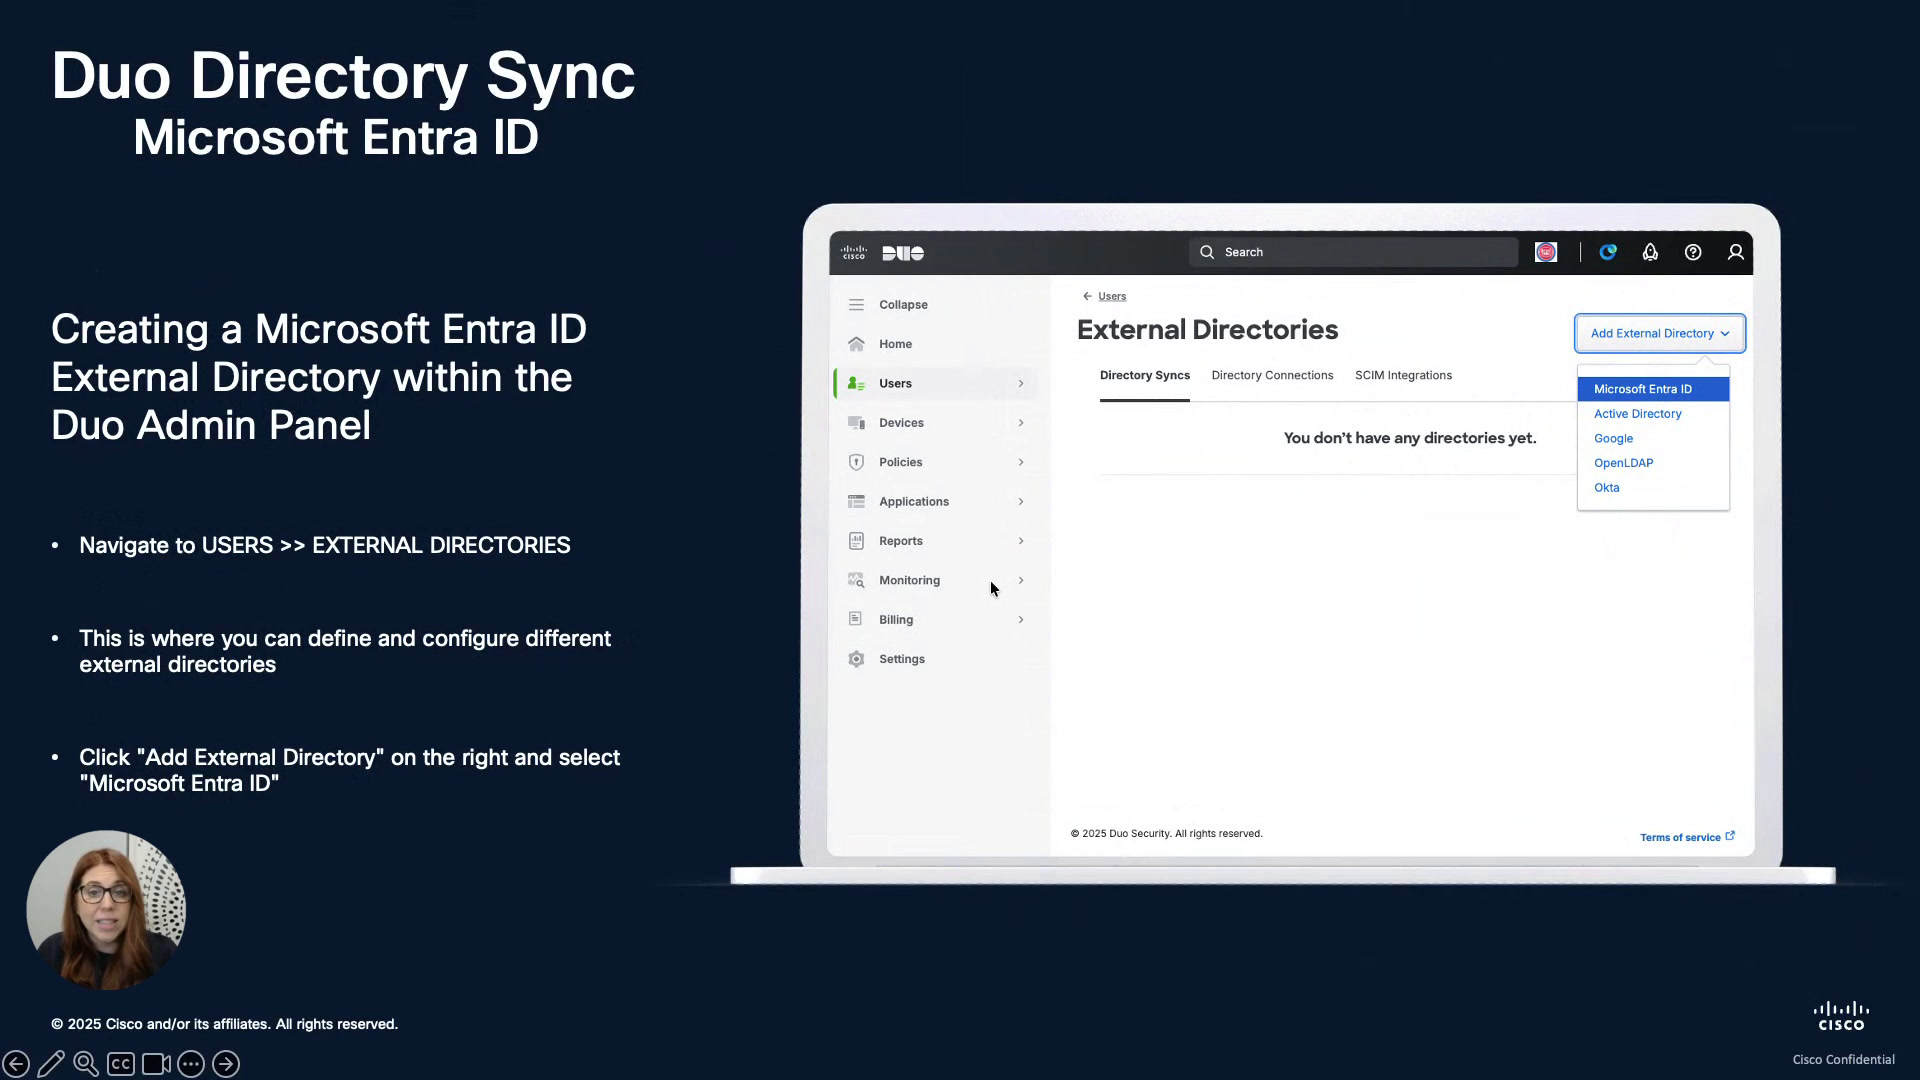Expand the Policies menu chevron
The width and height of the screenshot is (1920, 1080).
tap(1021, 462)
